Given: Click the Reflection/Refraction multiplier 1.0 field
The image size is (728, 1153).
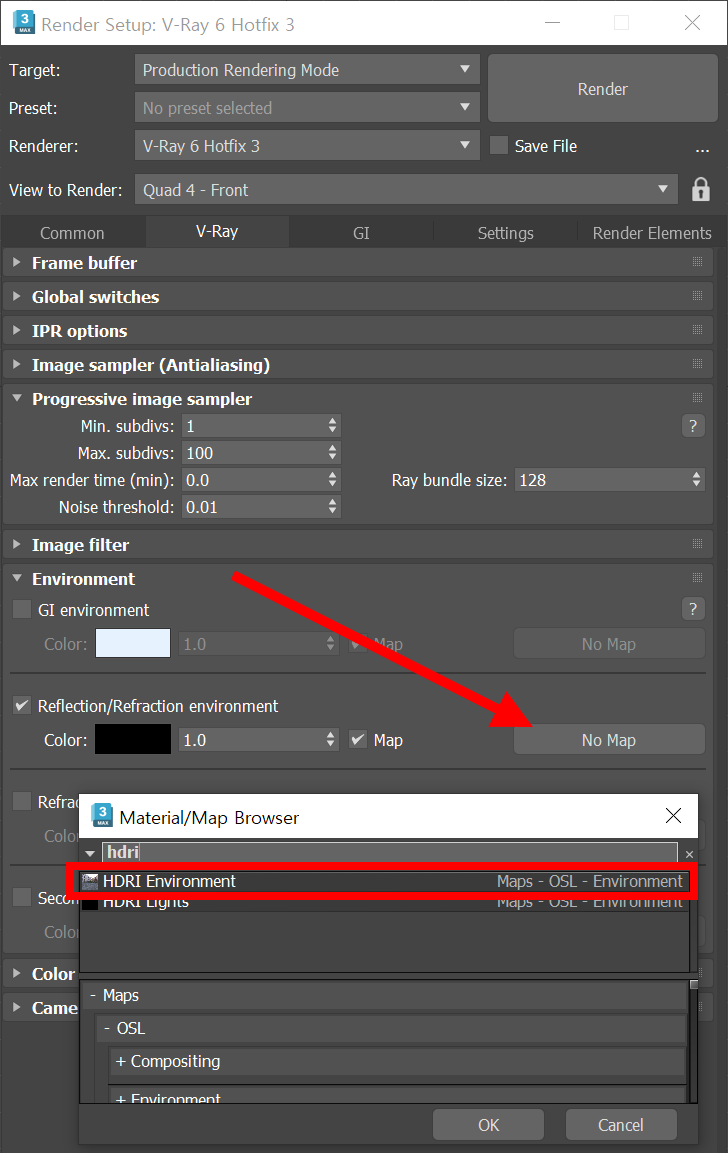Looking at the screenshot, I should (x=251, y=739).
